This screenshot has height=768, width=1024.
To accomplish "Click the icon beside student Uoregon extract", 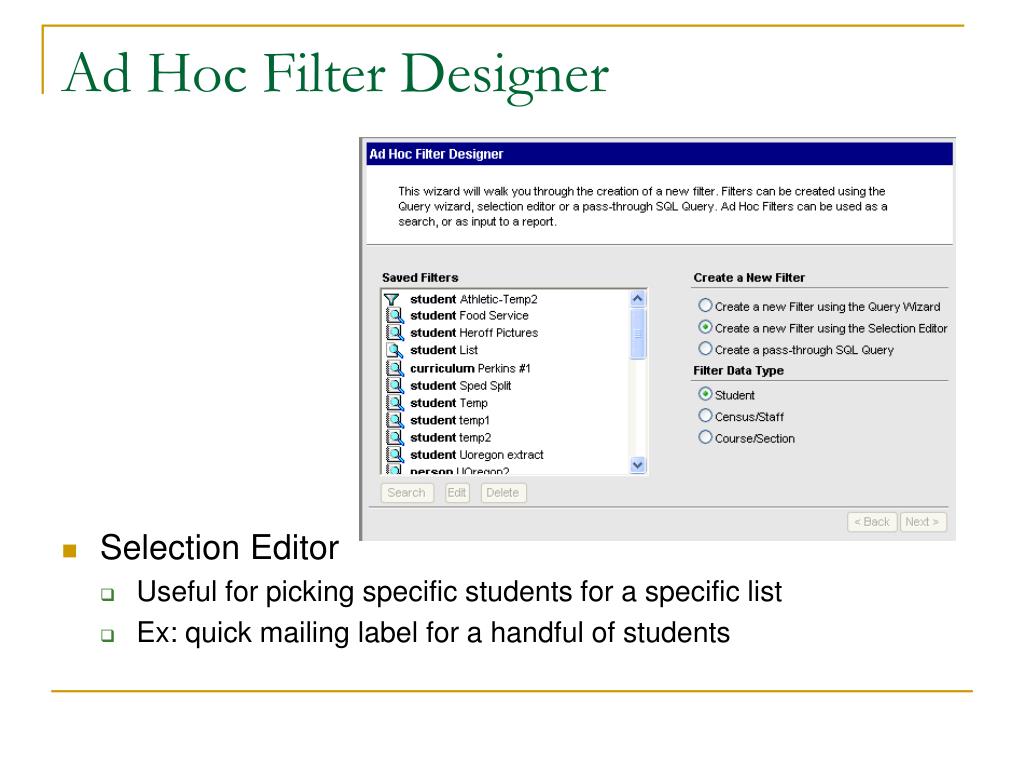I will tap(394, 455).
